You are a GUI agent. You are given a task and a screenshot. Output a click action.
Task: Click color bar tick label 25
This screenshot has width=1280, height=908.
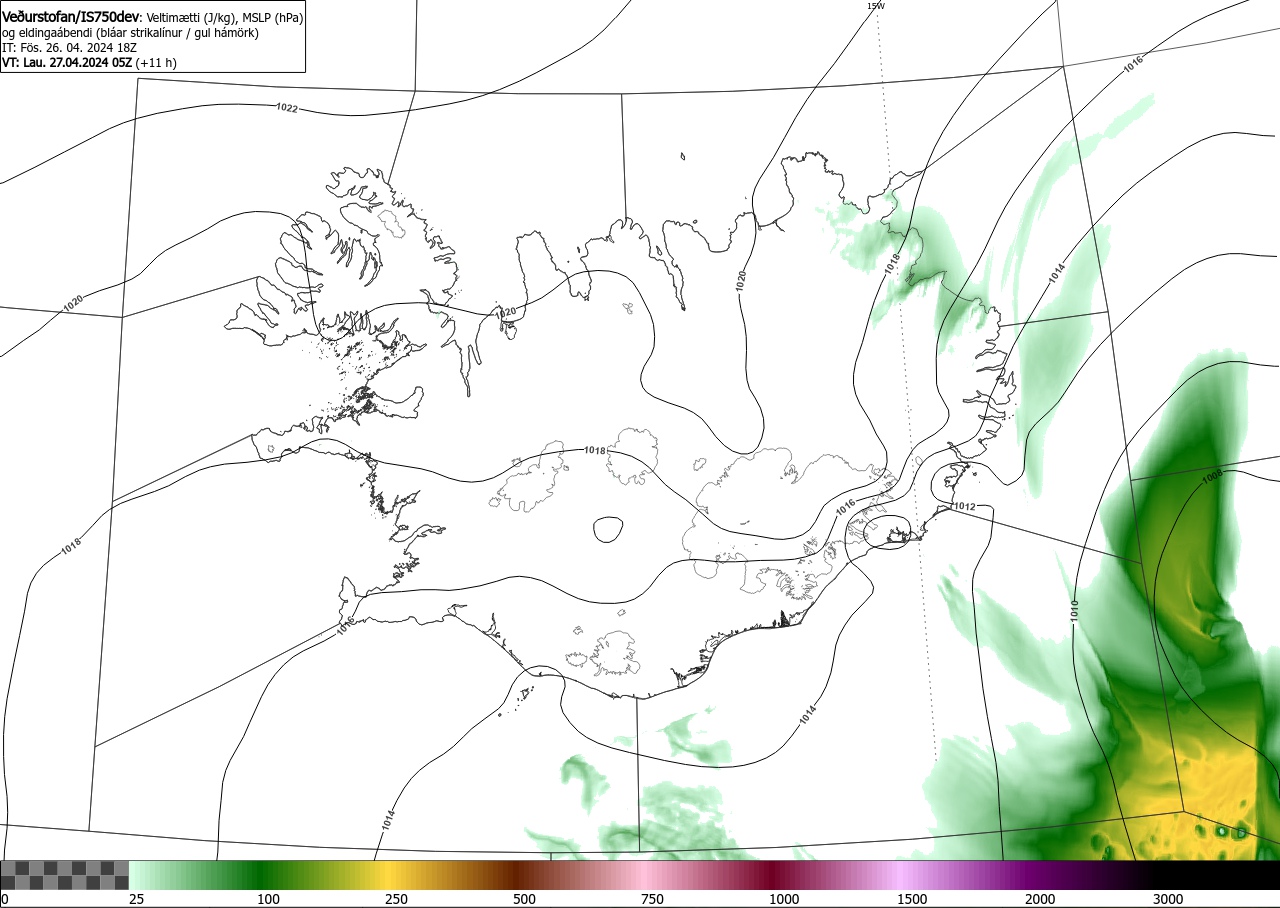point(136,899)
